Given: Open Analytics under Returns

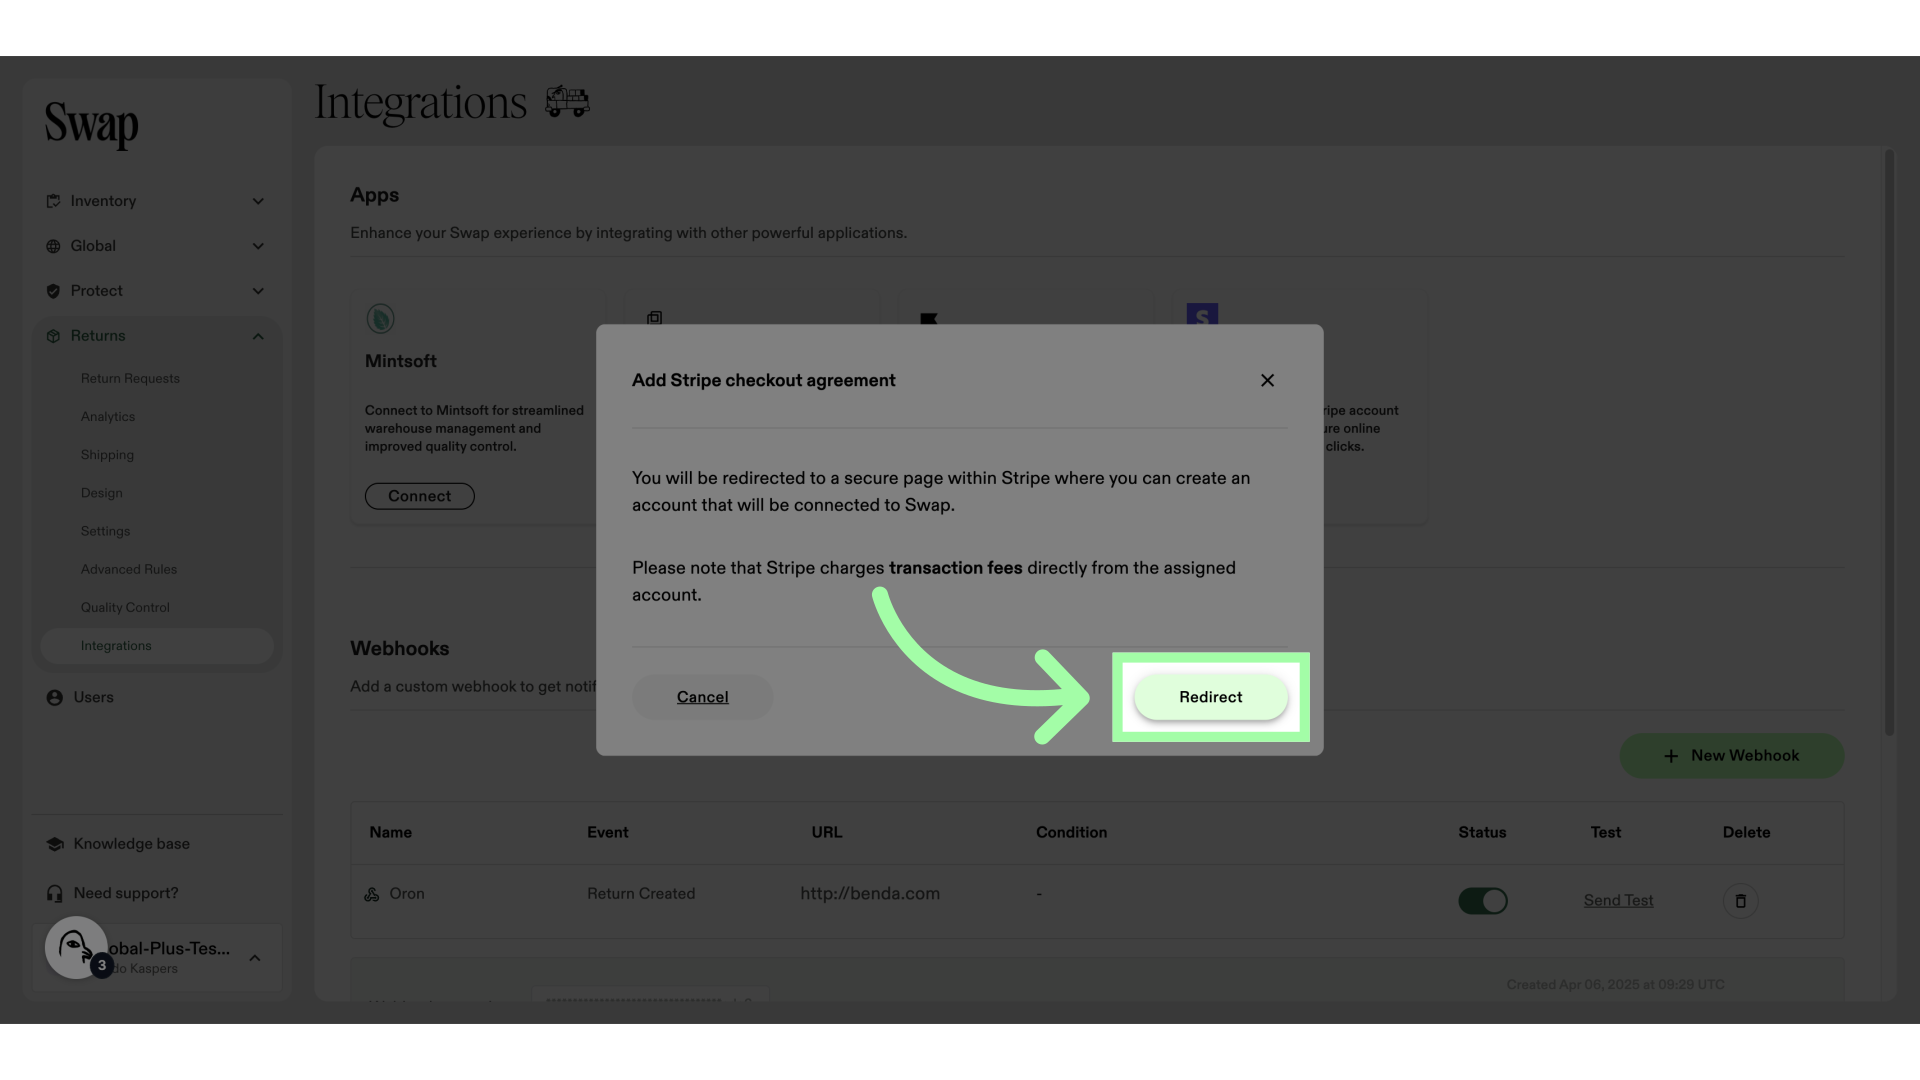Looking at the screenshot, I should tap(108, 416).
